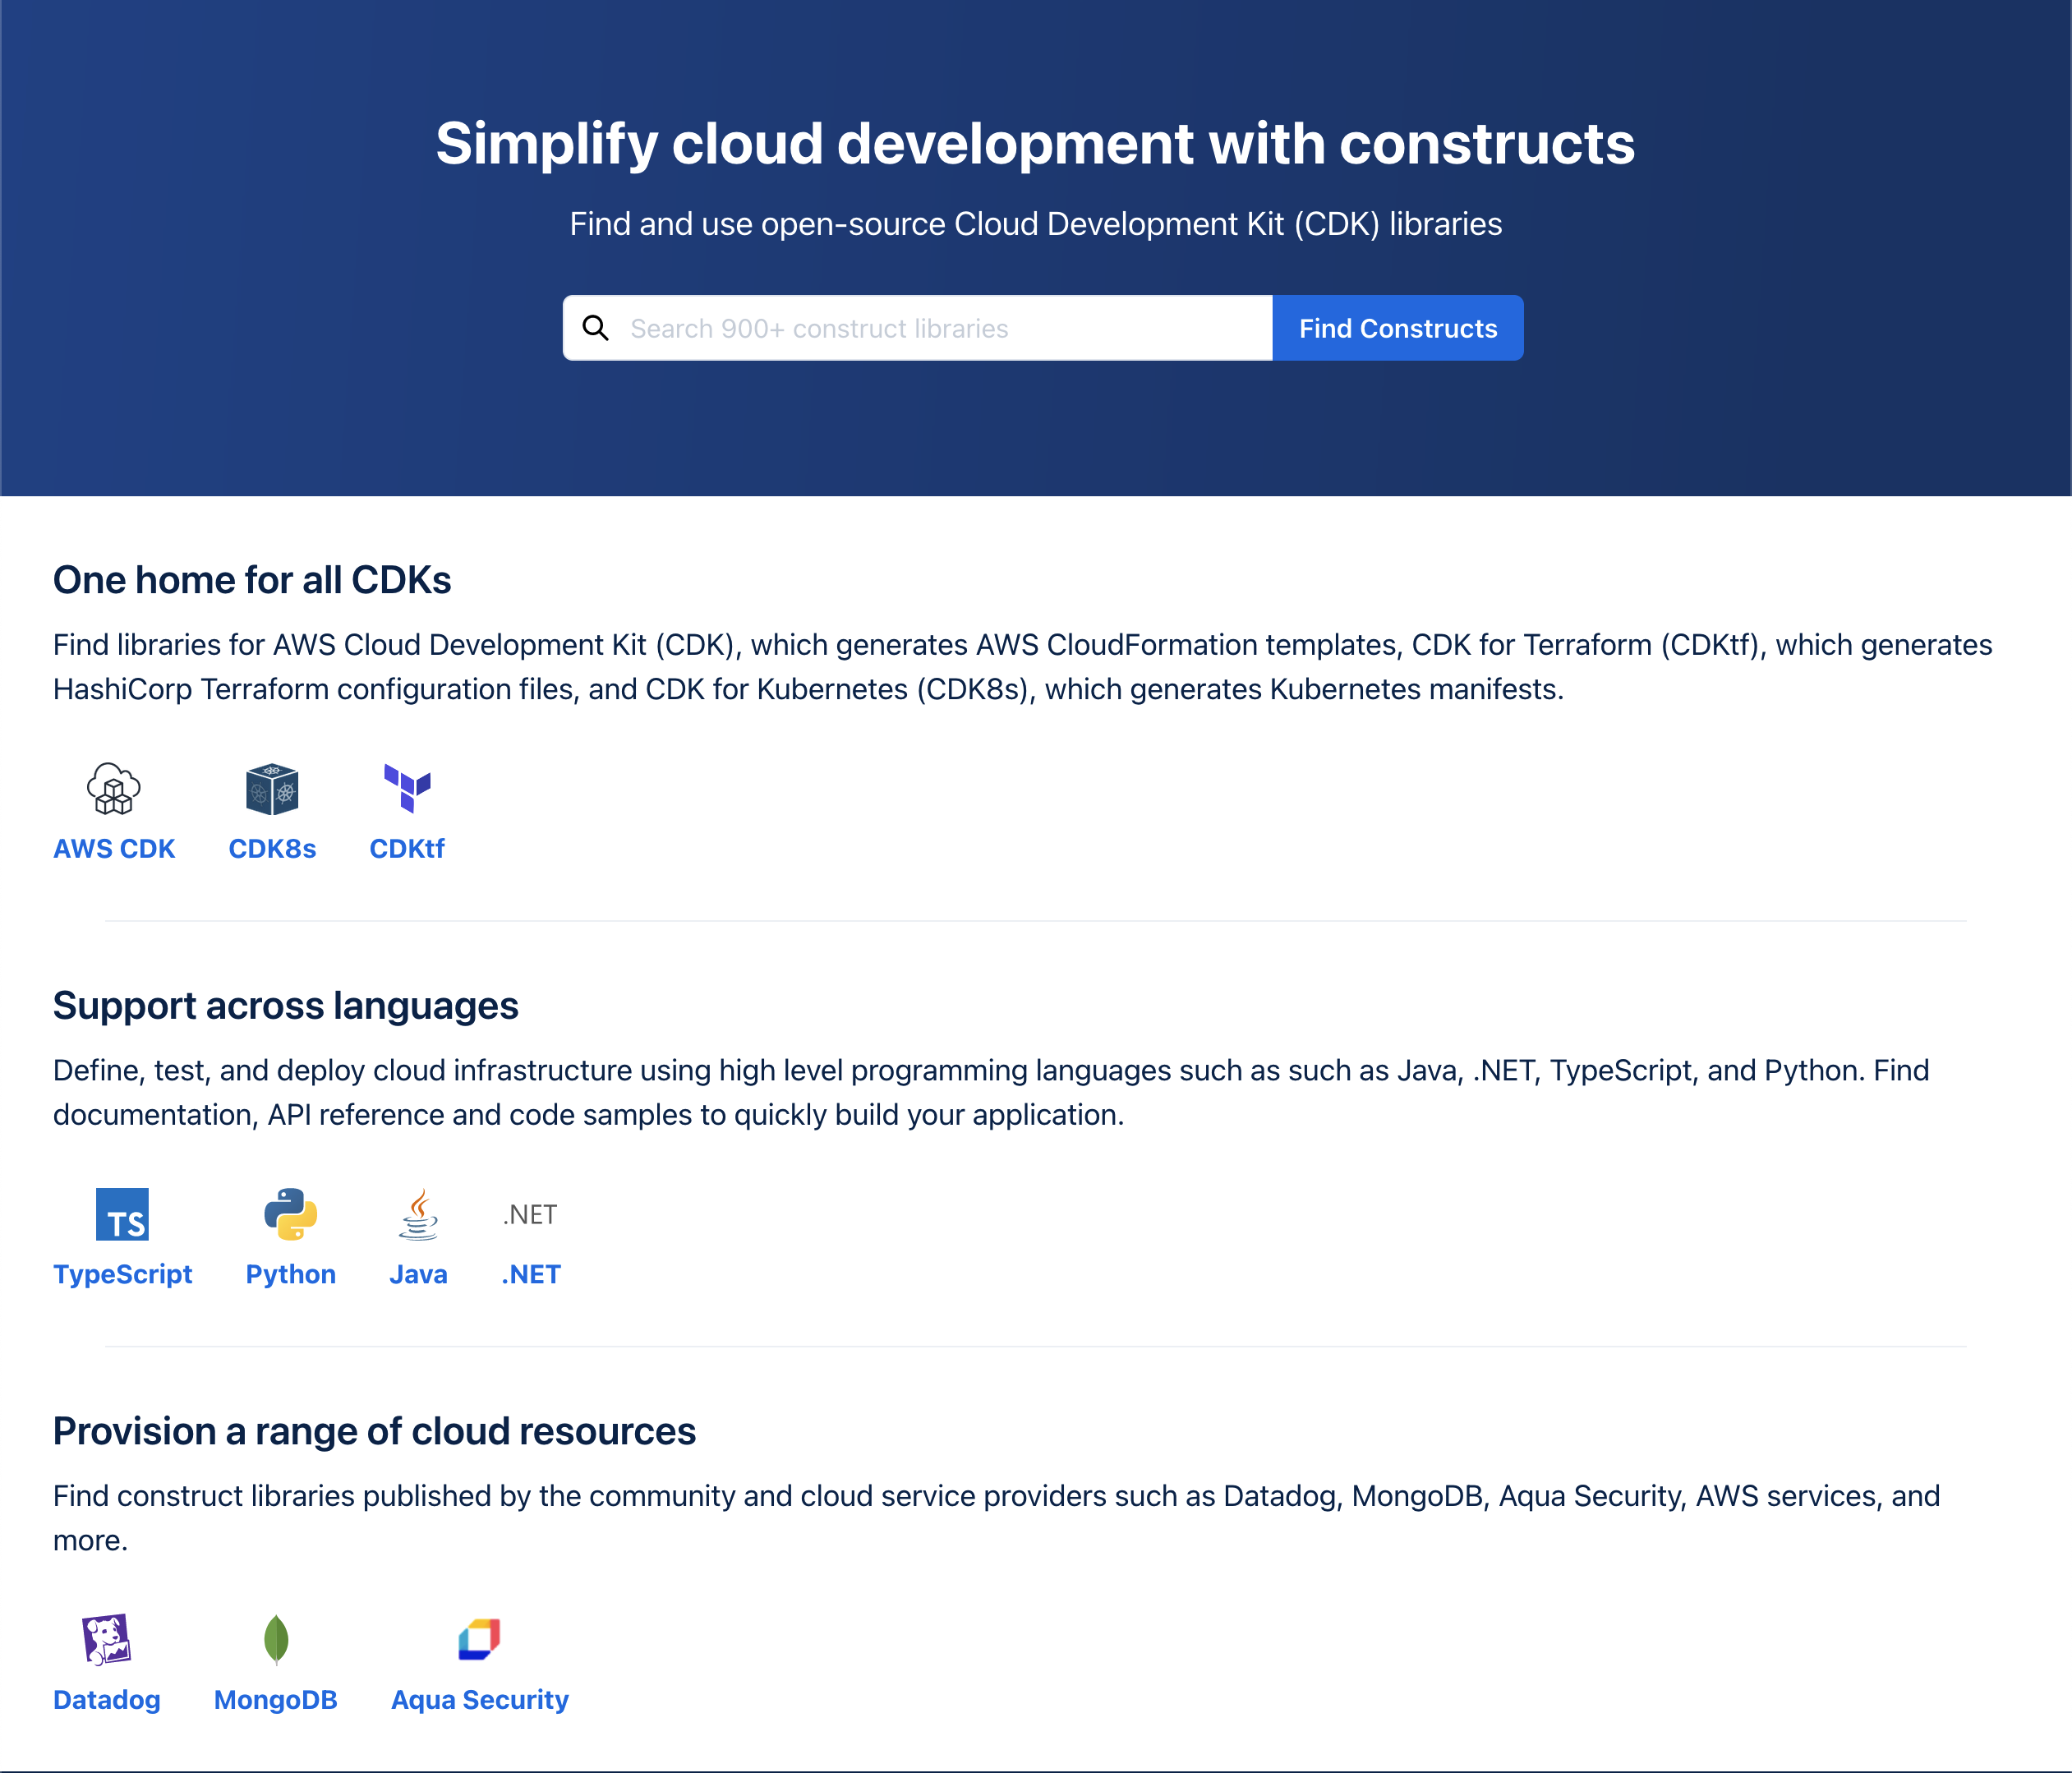This screenshot has width=2072, height=1773.
Task: Open the MongoDB provider link
Action: (275, 1699)
